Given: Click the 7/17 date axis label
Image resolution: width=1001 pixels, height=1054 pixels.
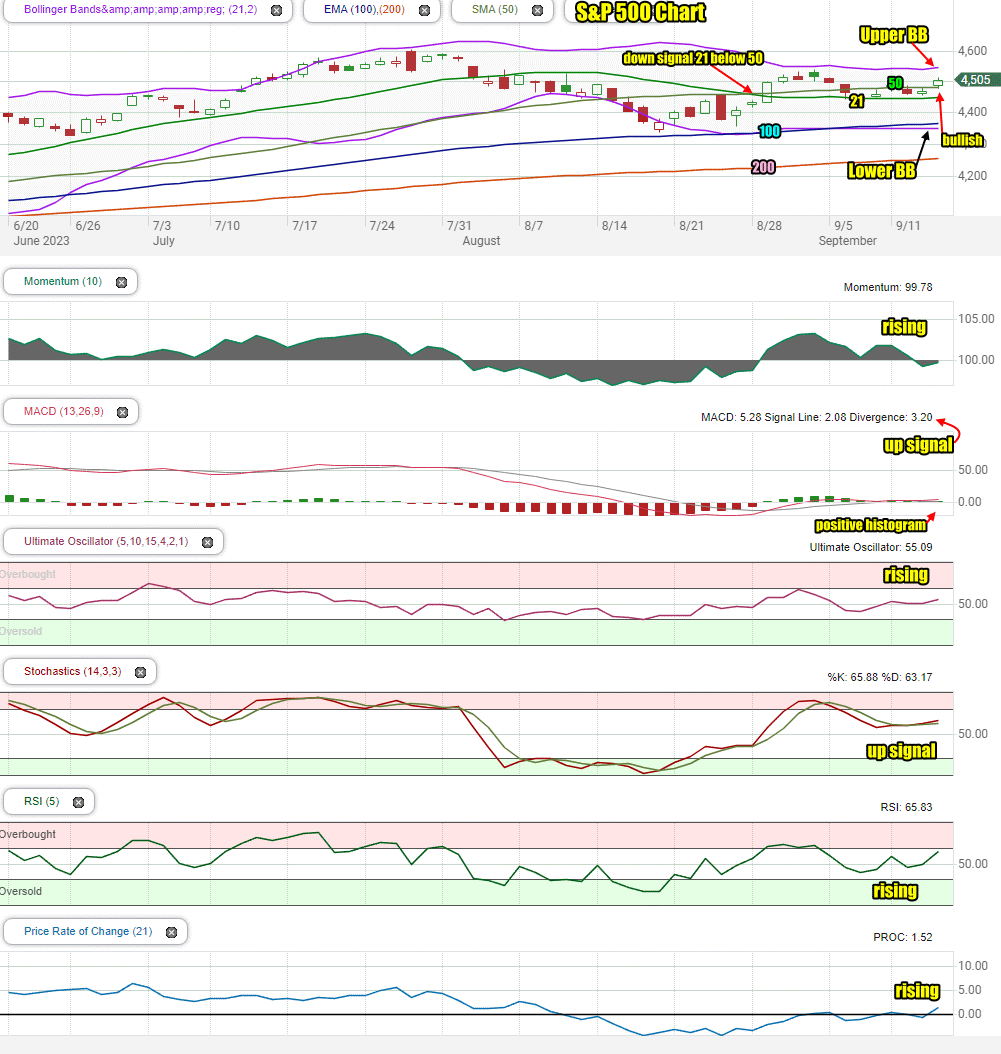Looking at the screenshot, I should click(305, 226).
